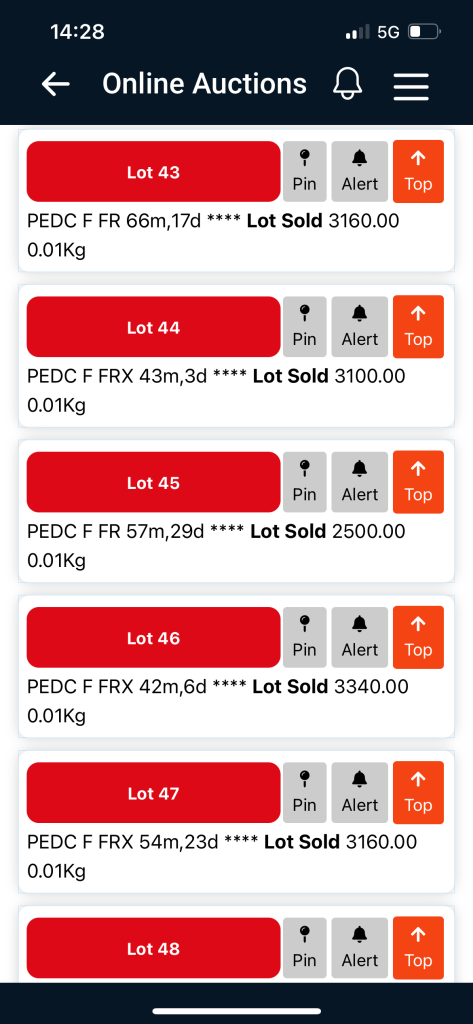The width and height of the screenshot is (473, 1024).
Task: Jump to top from Lot 43
Action: (x=418, y=172)
